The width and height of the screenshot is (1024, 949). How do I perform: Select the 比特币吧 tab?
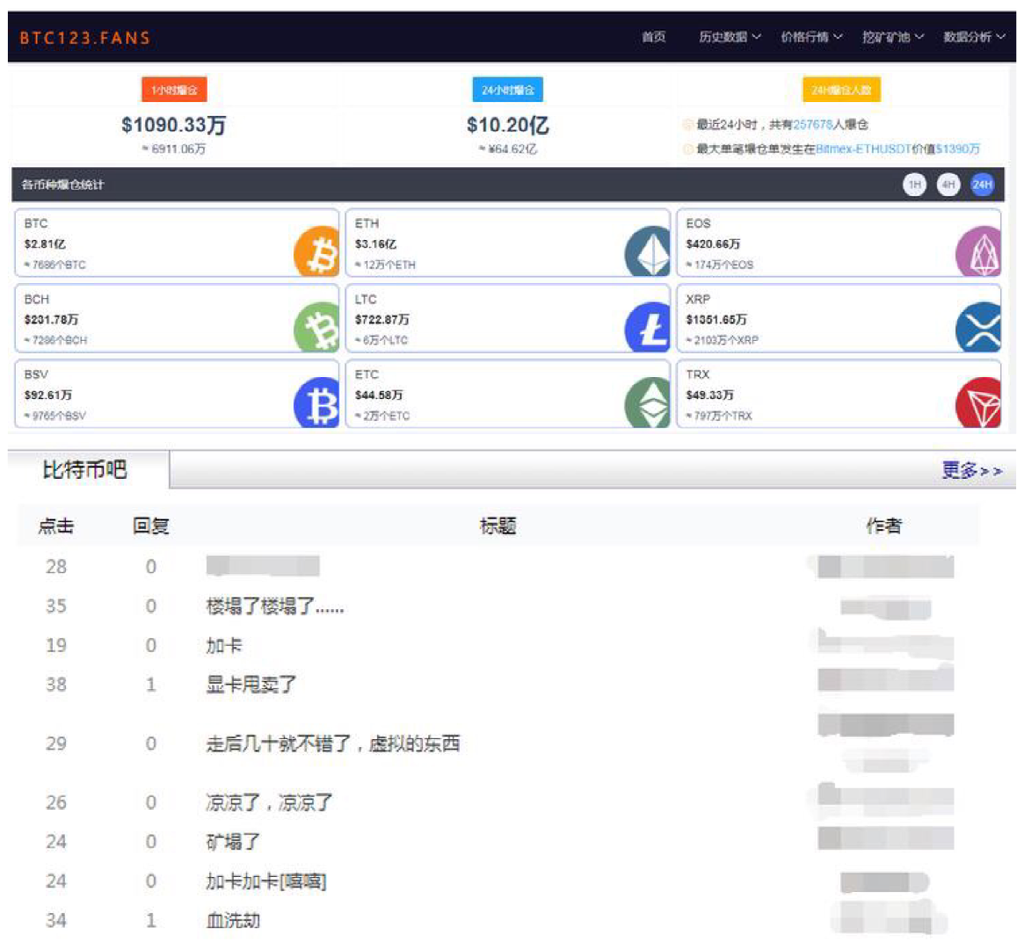click(x=85, y=470)
